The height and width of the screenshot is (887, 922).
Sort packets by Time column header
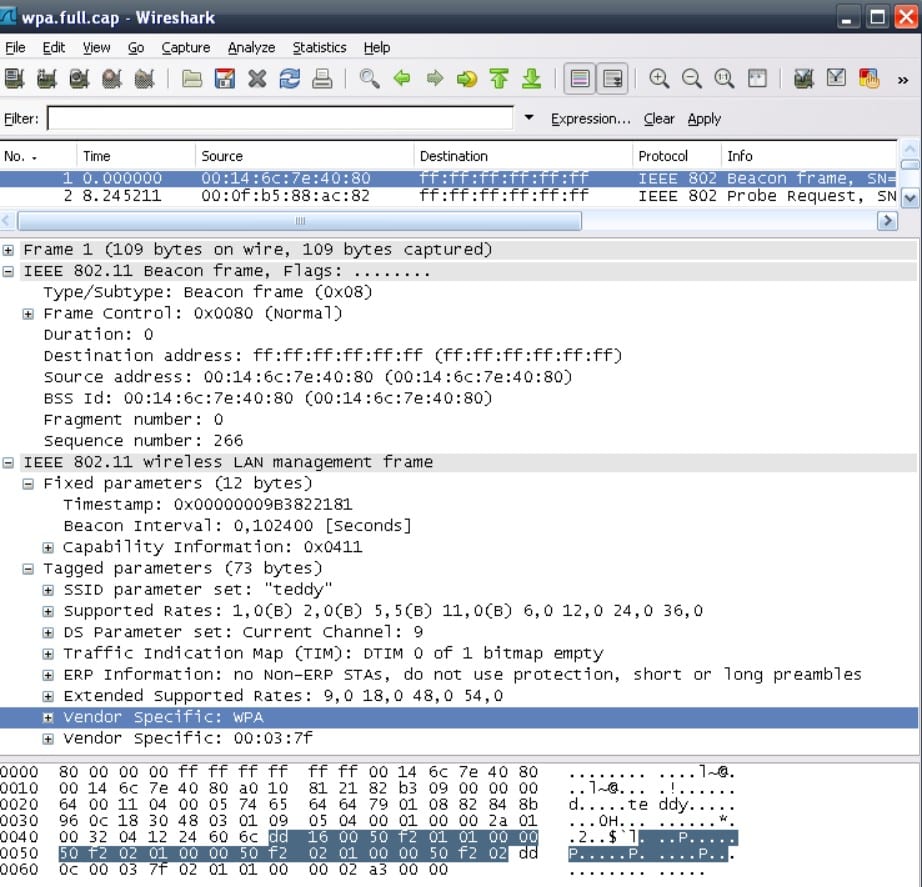(135, 156)
